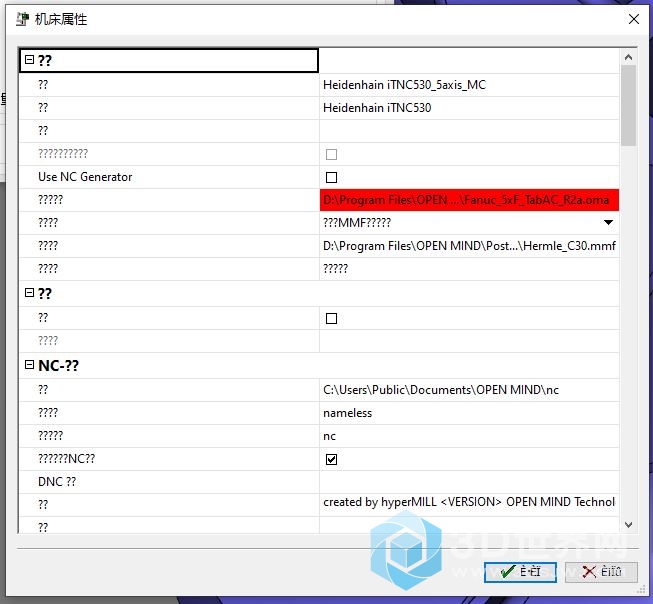This screenshot has width=653, height=604.
Task: Click the C:\Users\Public\Documents\OPEN MIND\nc directory field
Action: [469, 390]
